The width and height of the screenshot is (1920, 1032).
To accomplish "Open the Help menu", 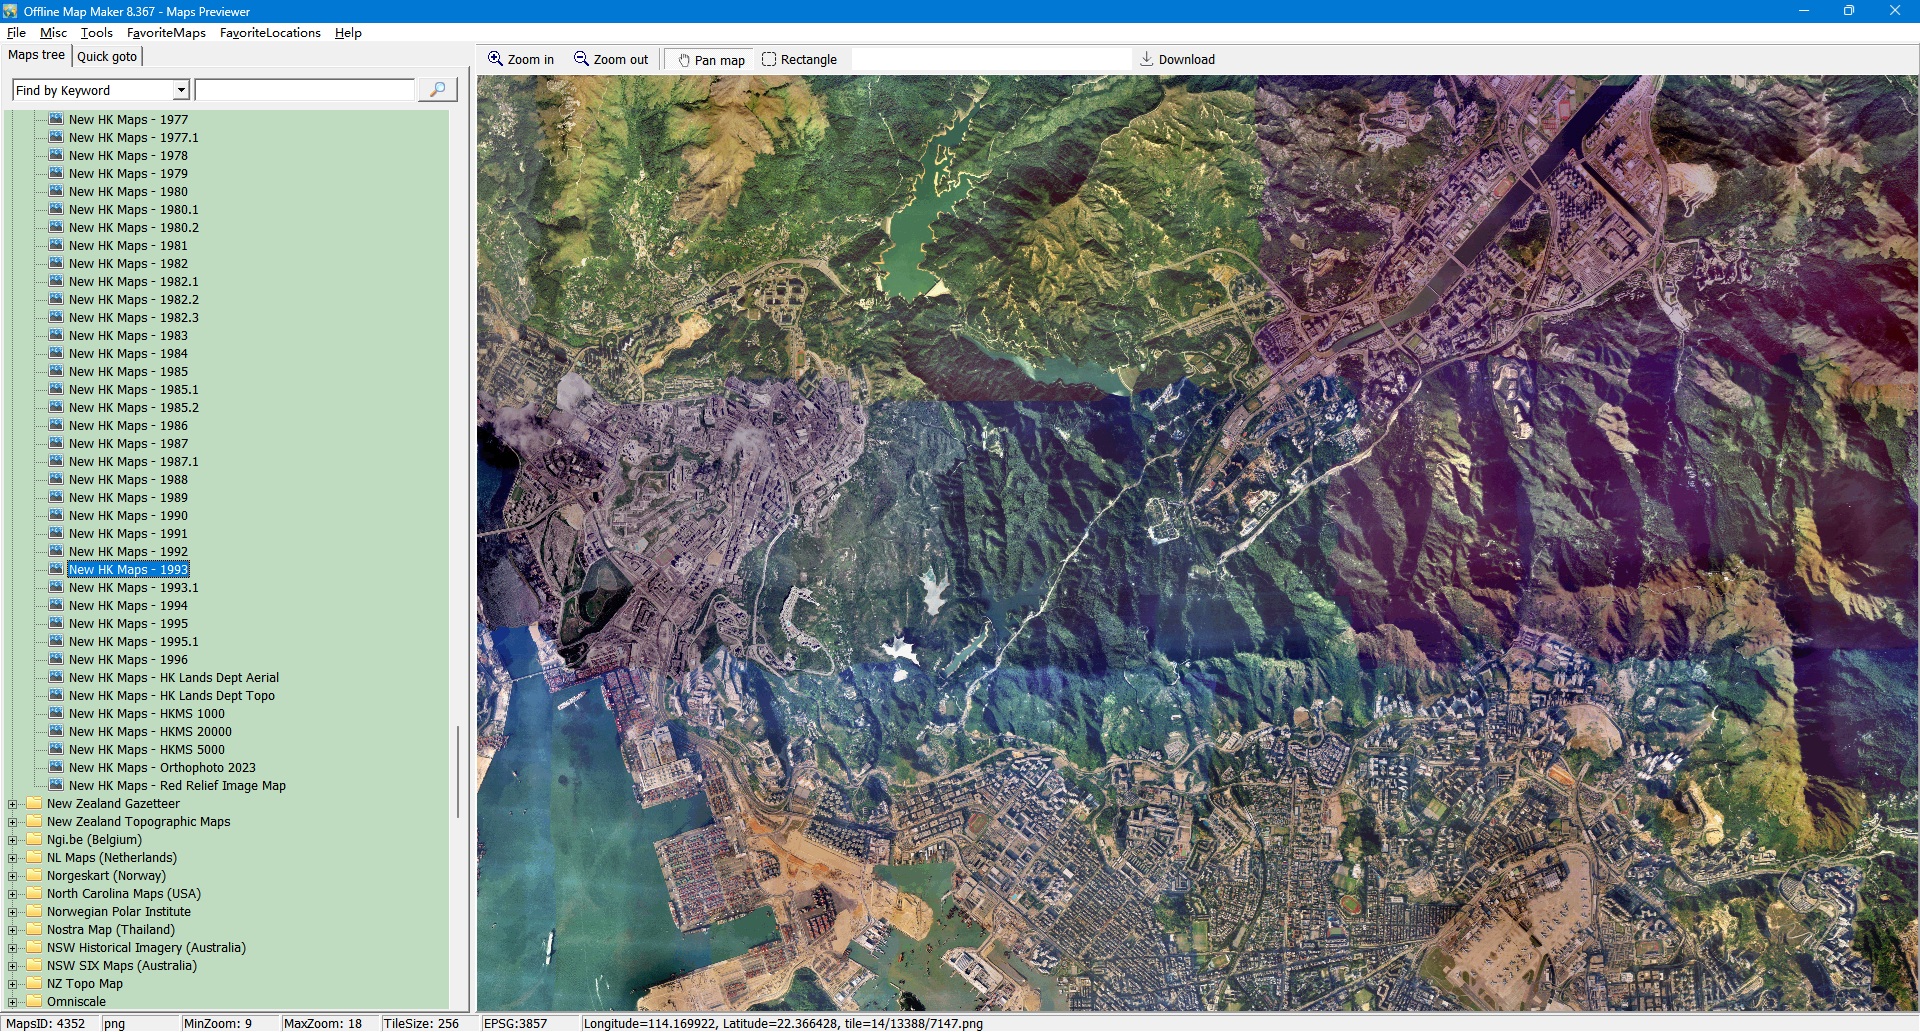I will (348, 33).
